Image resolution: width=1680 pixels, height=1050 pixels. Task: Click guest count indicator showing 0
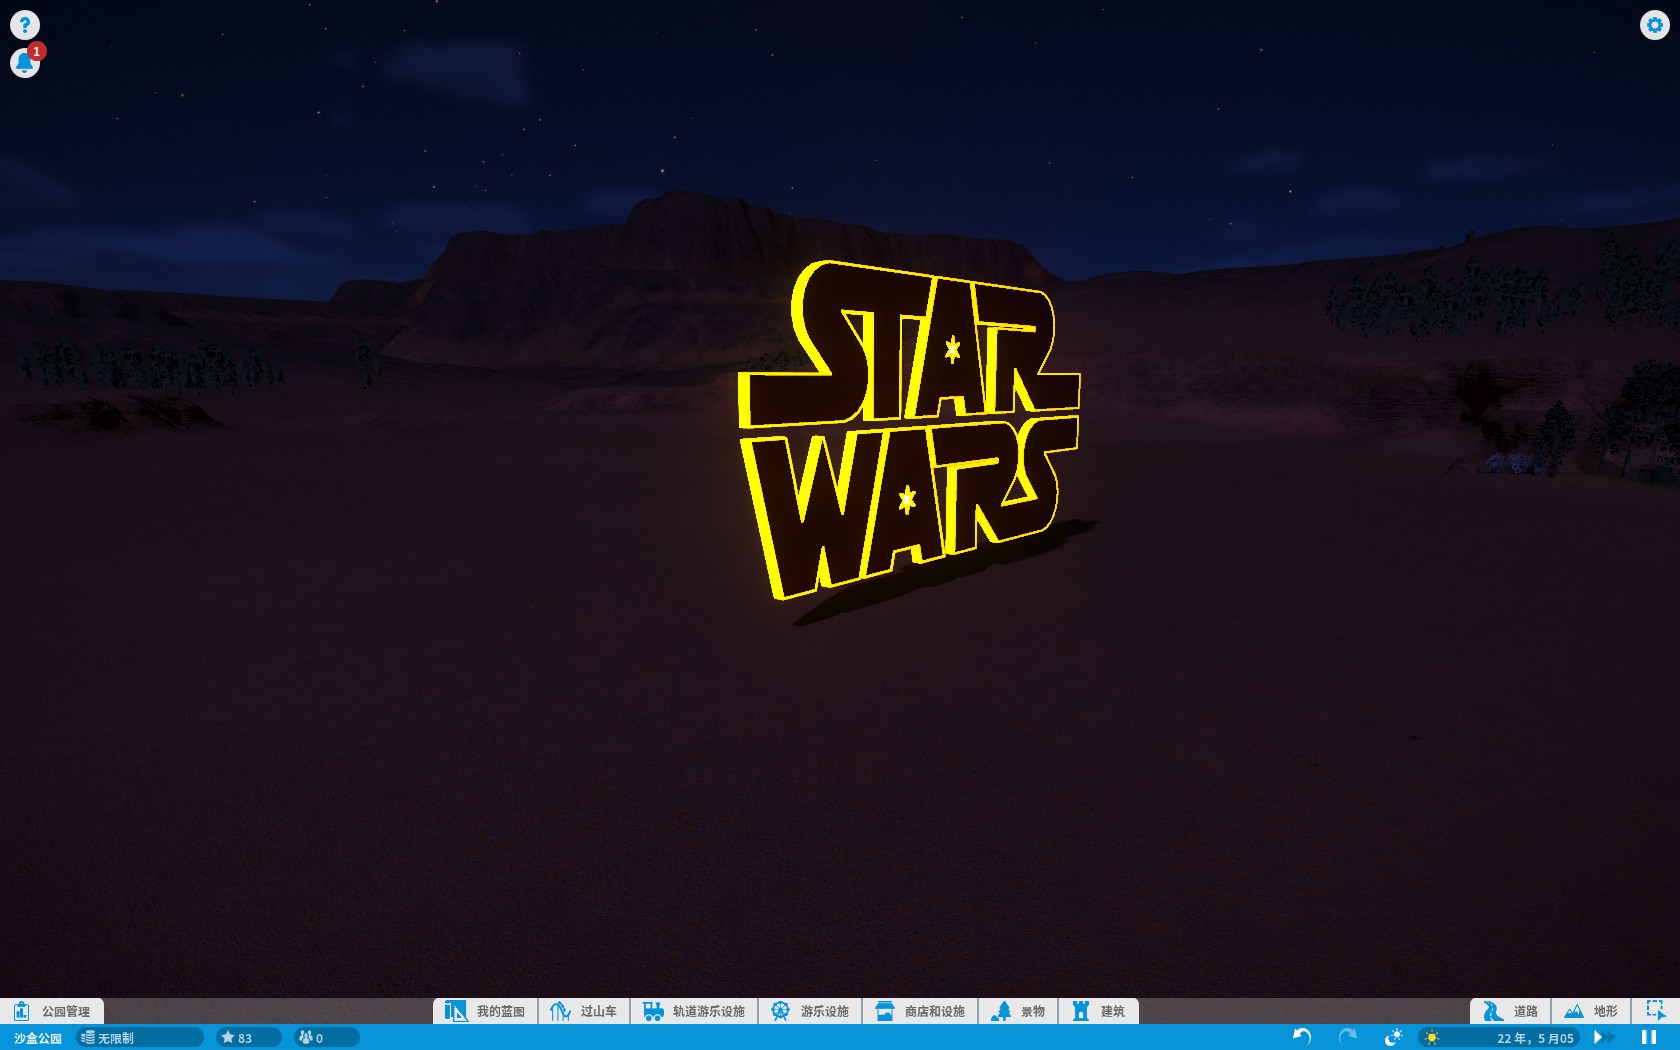[x=326, y=1038]
